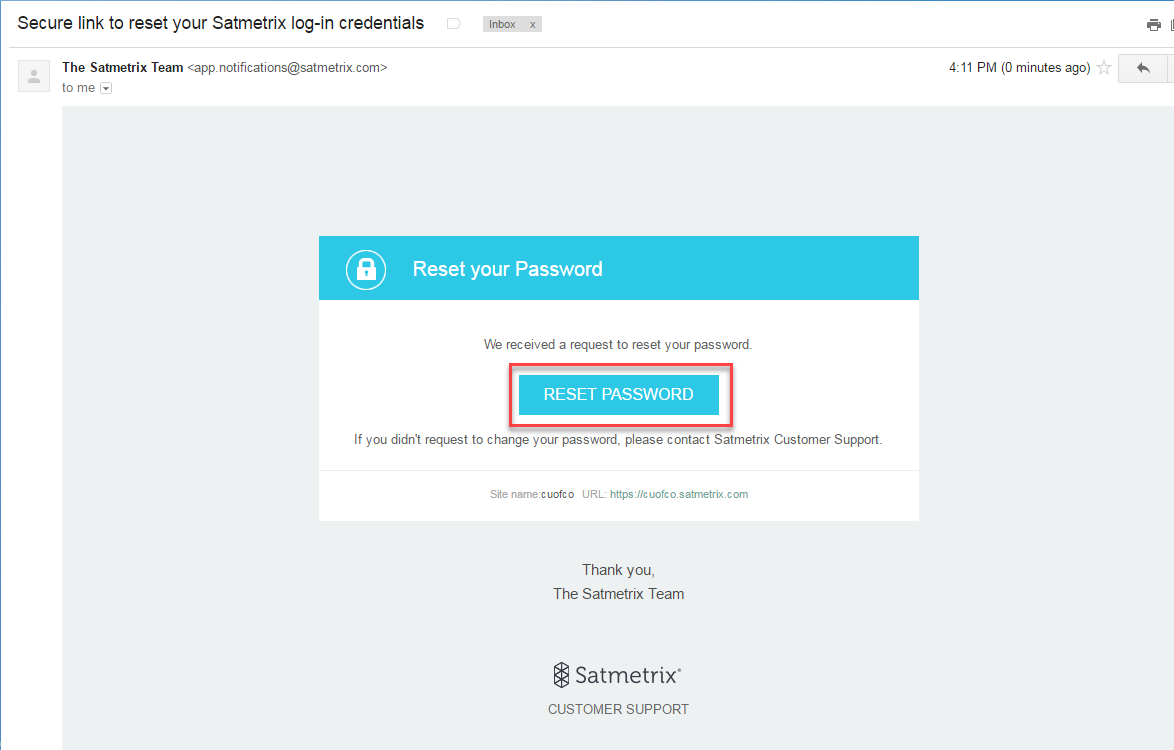This screenshot has width=1174, height=750.
Task: Click the Reset your Password banner title
Action: (x=507, y=269)
